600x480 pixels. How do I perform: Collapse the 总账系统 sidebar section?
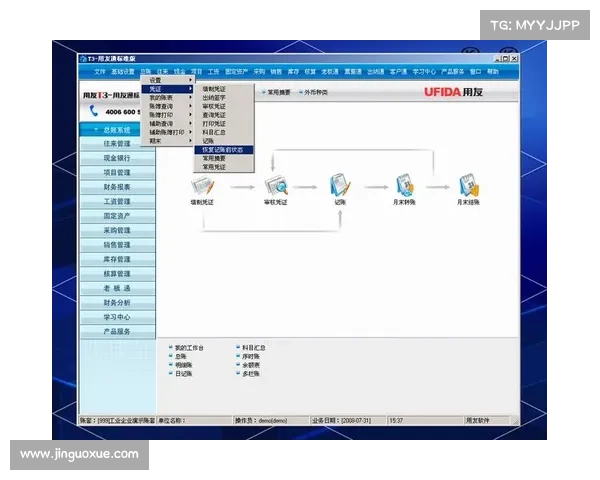pos(111,130)
